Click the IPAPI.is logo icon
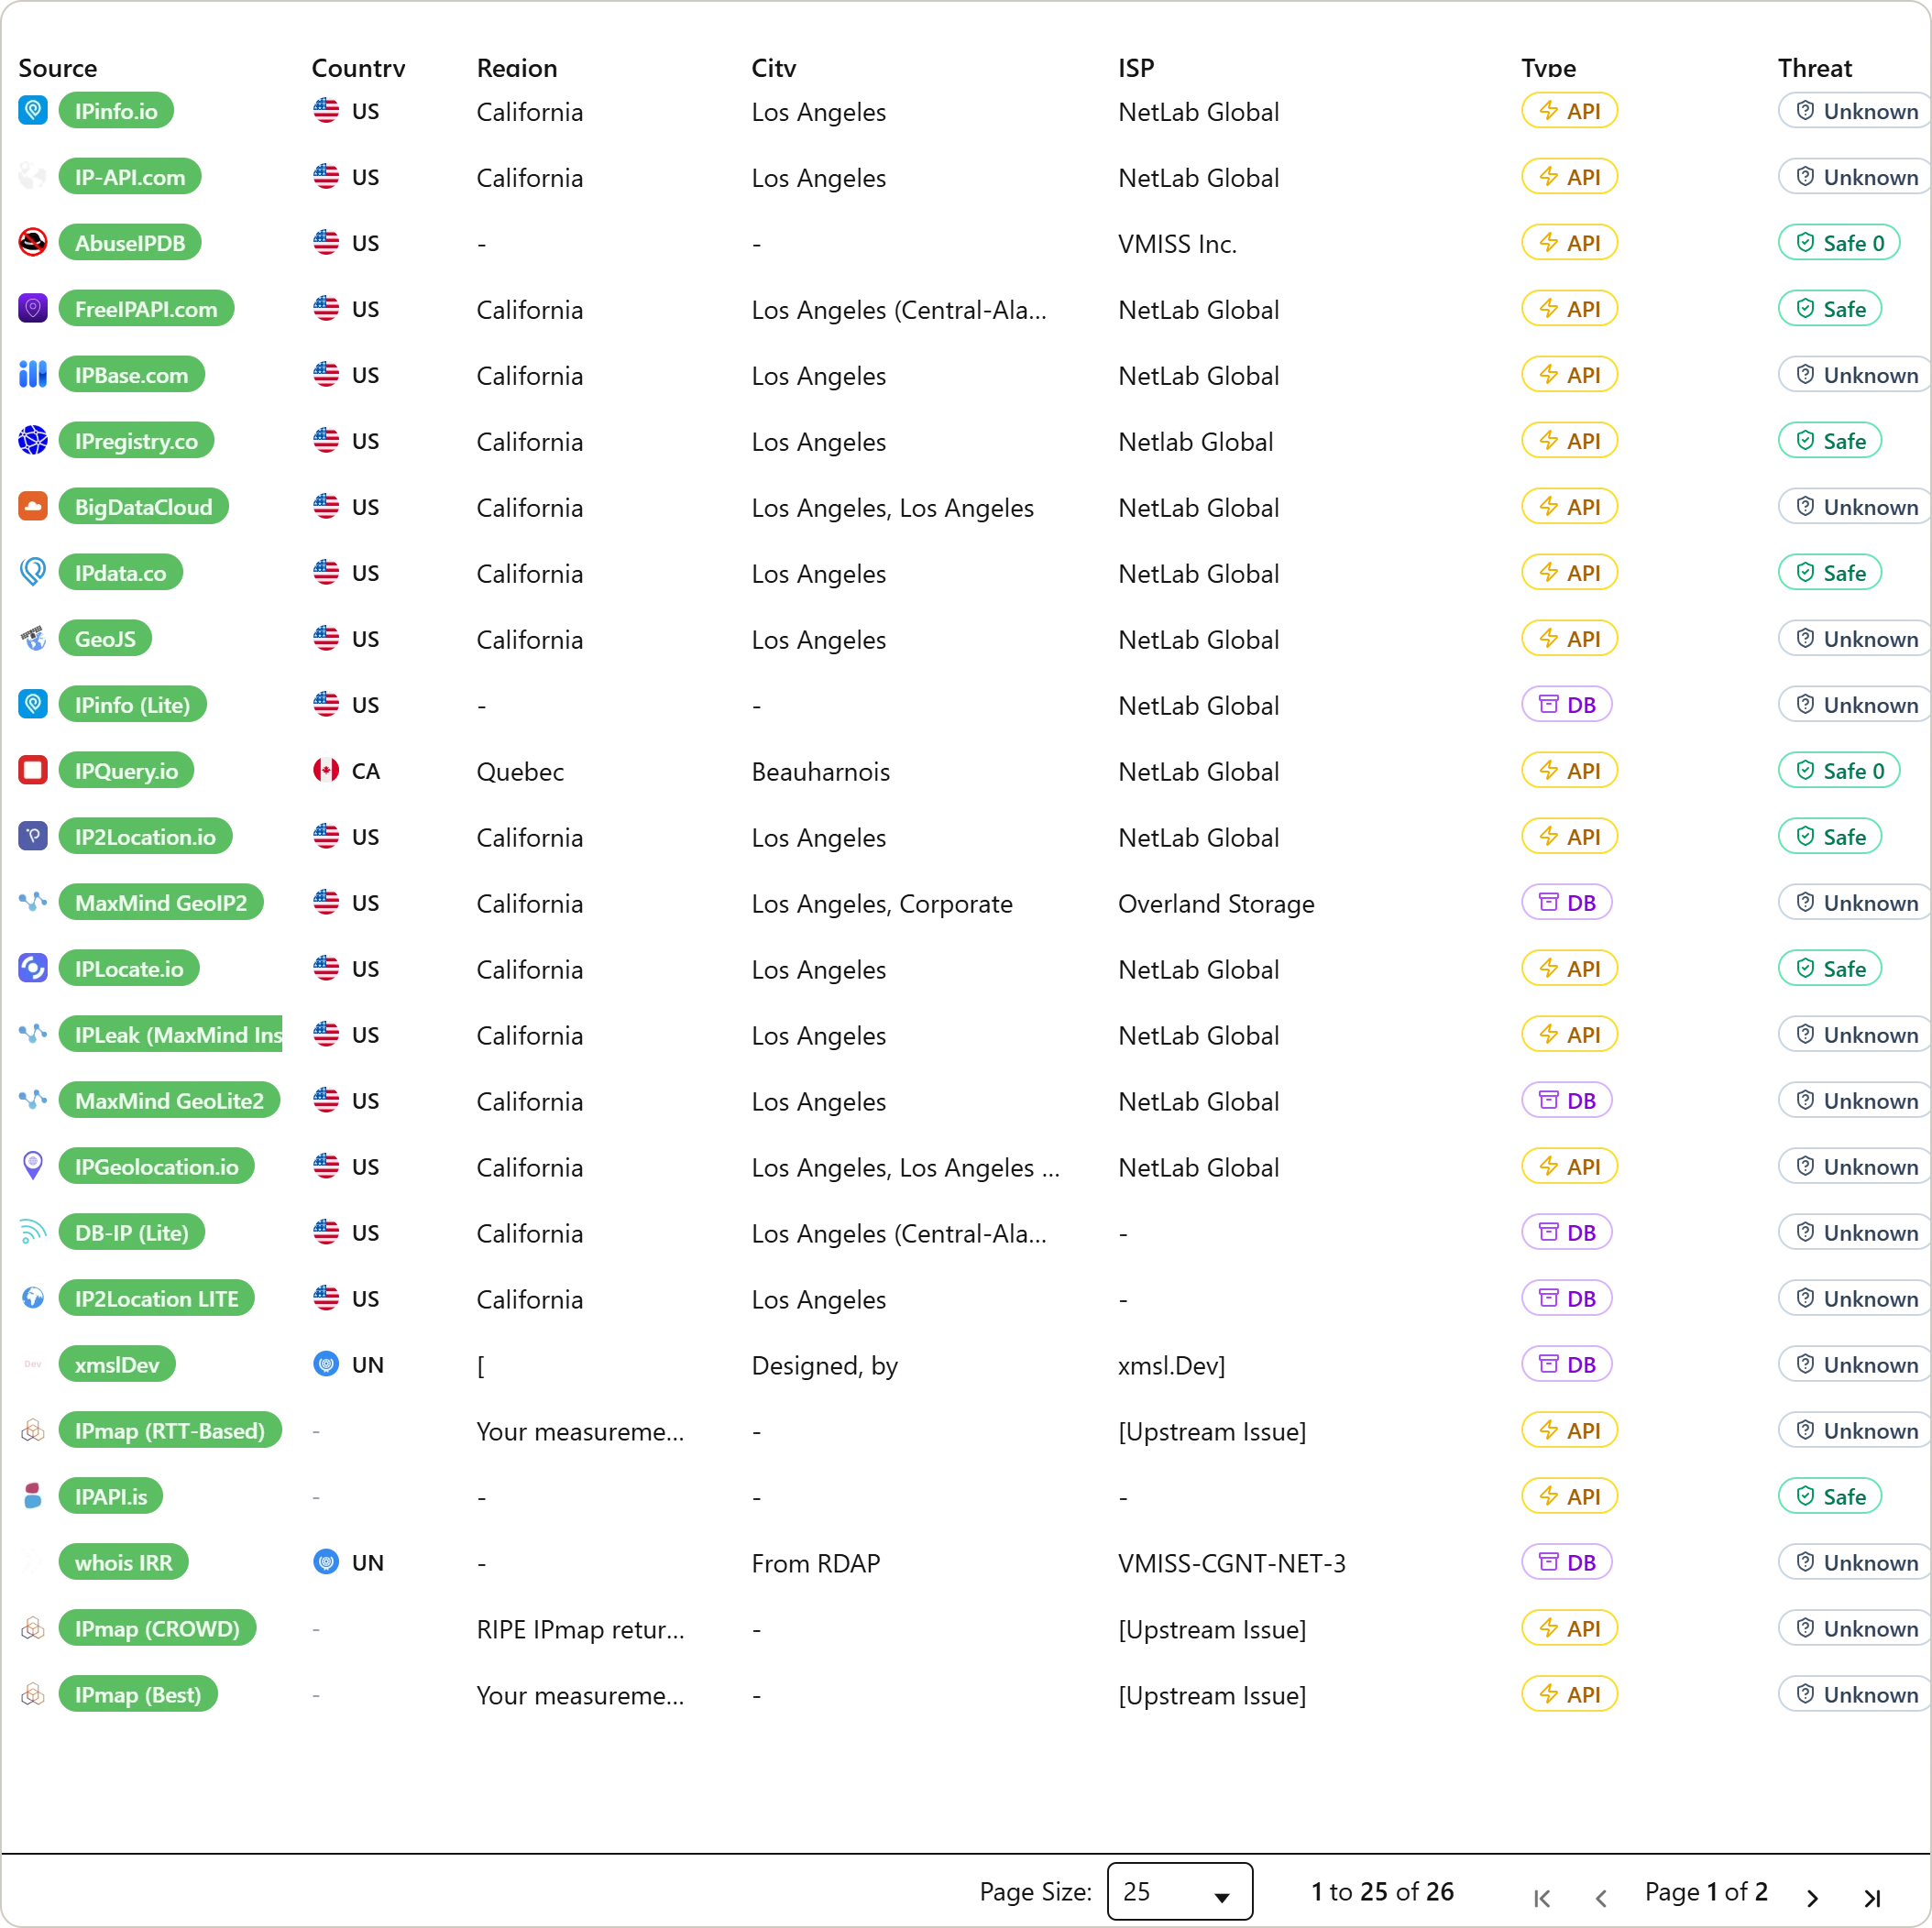The width and height of the screenshot is (1932, 1928). pyautogui.click(x=33, y=1496)
